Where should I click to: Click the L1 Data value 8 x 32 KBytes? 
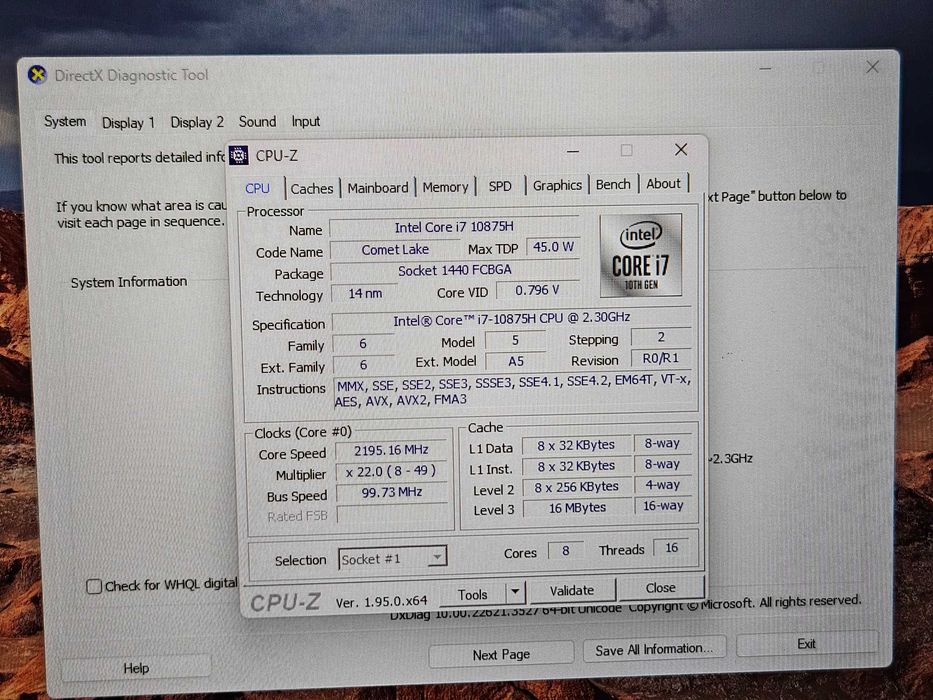coord(575,445)
